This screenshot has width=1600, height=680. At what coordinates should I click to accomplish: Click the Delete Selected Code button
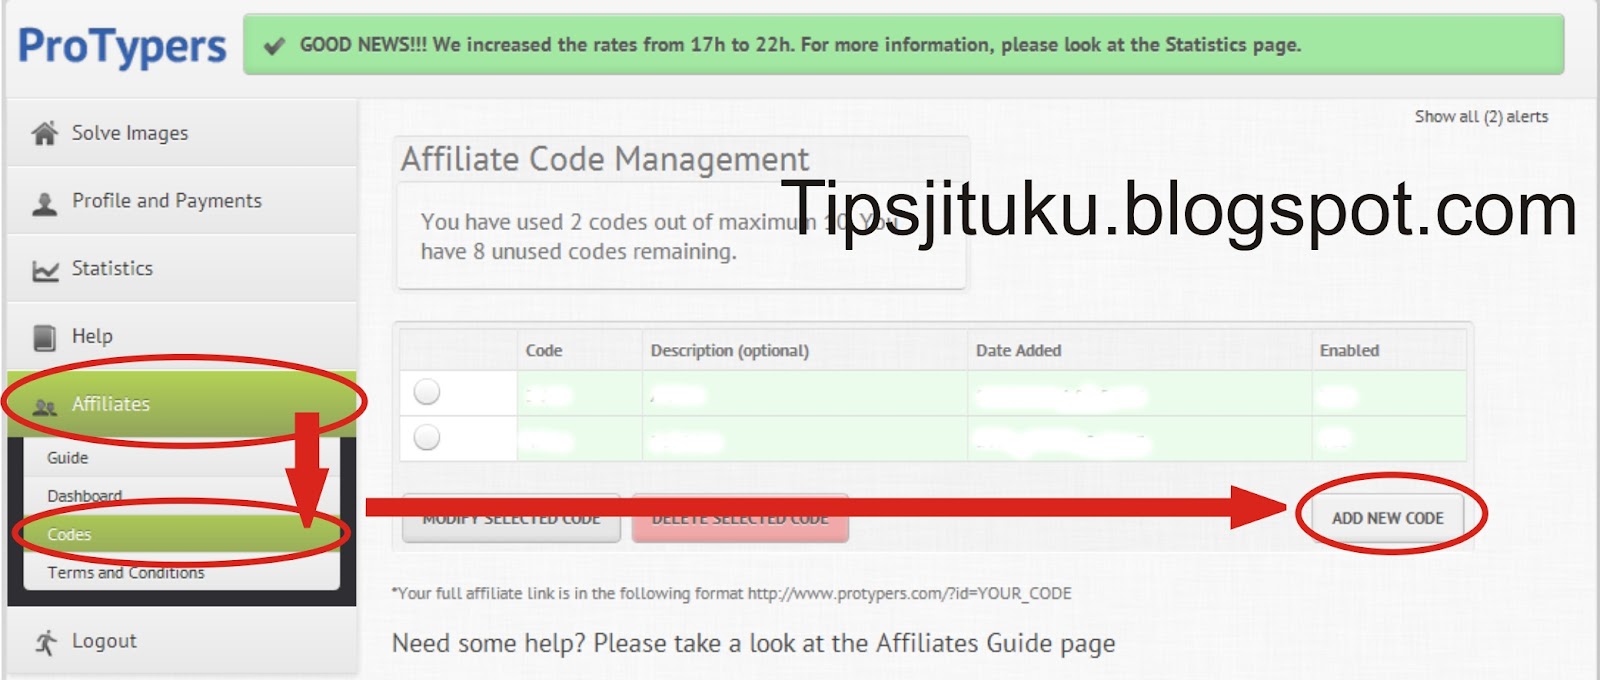[x=740, y=518]
